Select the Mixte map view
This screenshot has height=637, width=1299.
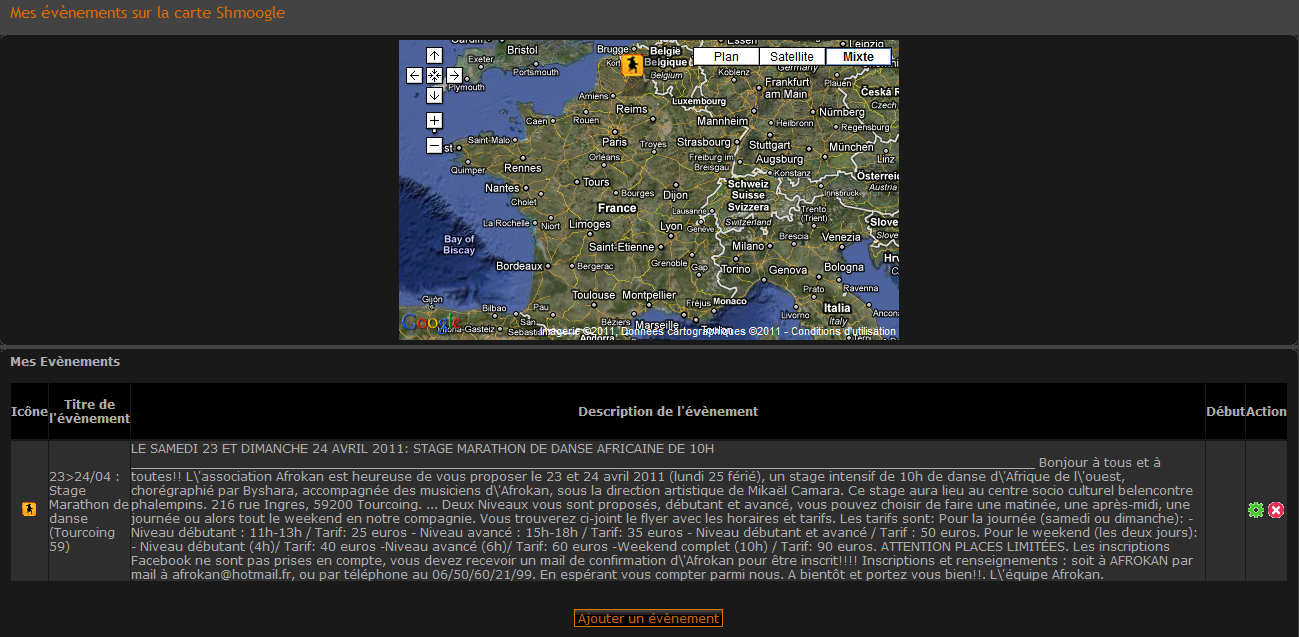tap(858, 57)
